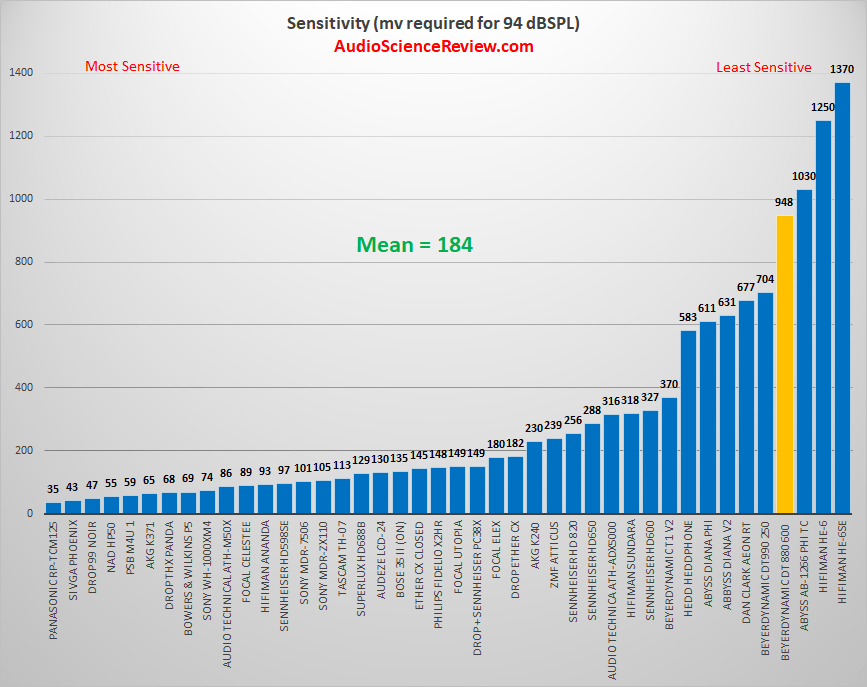Click the '288' data label
The width and height of the screenshot is (867, 687).
click(x=592, y=410)
